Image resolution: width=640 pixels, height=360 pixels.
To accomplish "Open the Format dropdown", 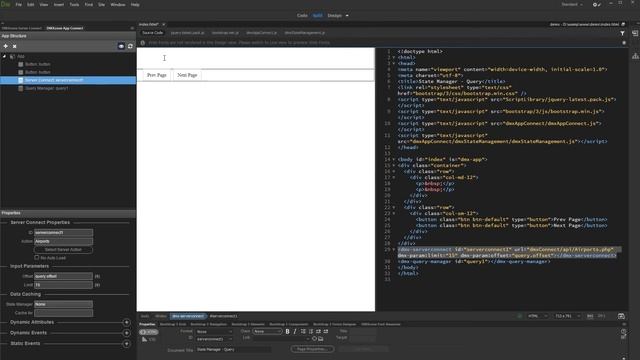I will tap(214, 331).
